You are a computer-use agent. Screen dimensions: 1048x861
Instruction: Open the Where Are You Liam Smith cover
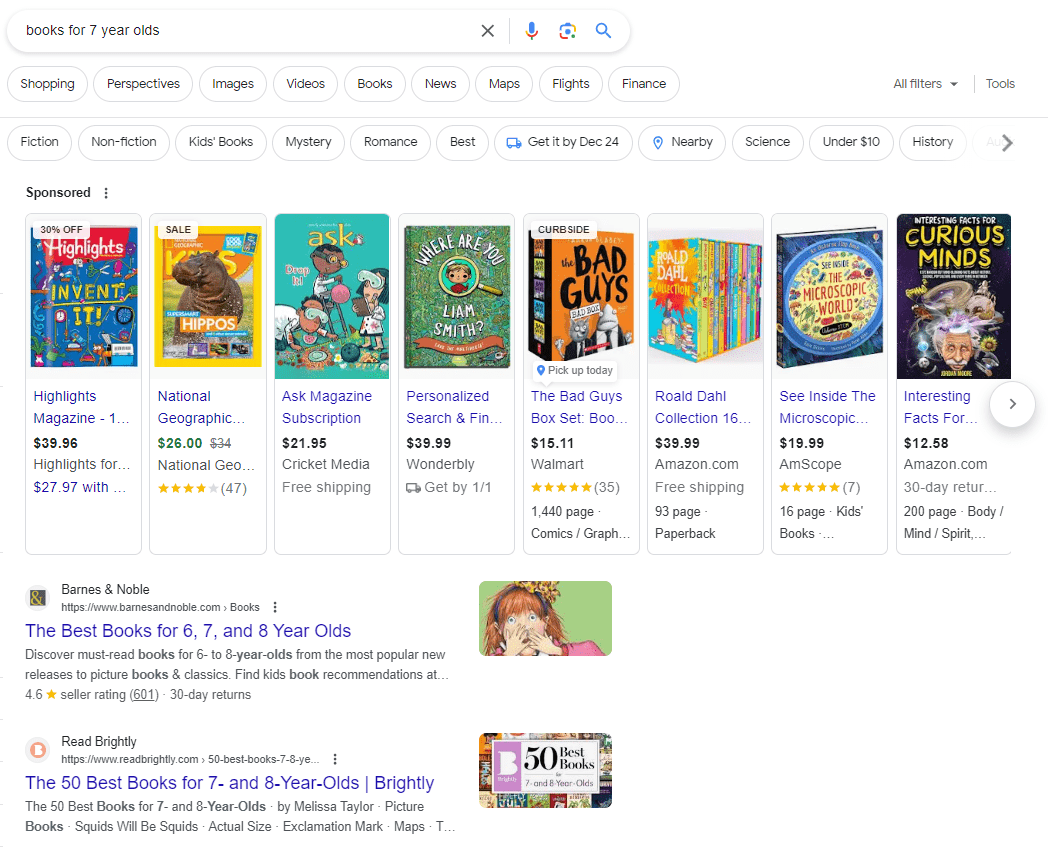coord(456,296)
